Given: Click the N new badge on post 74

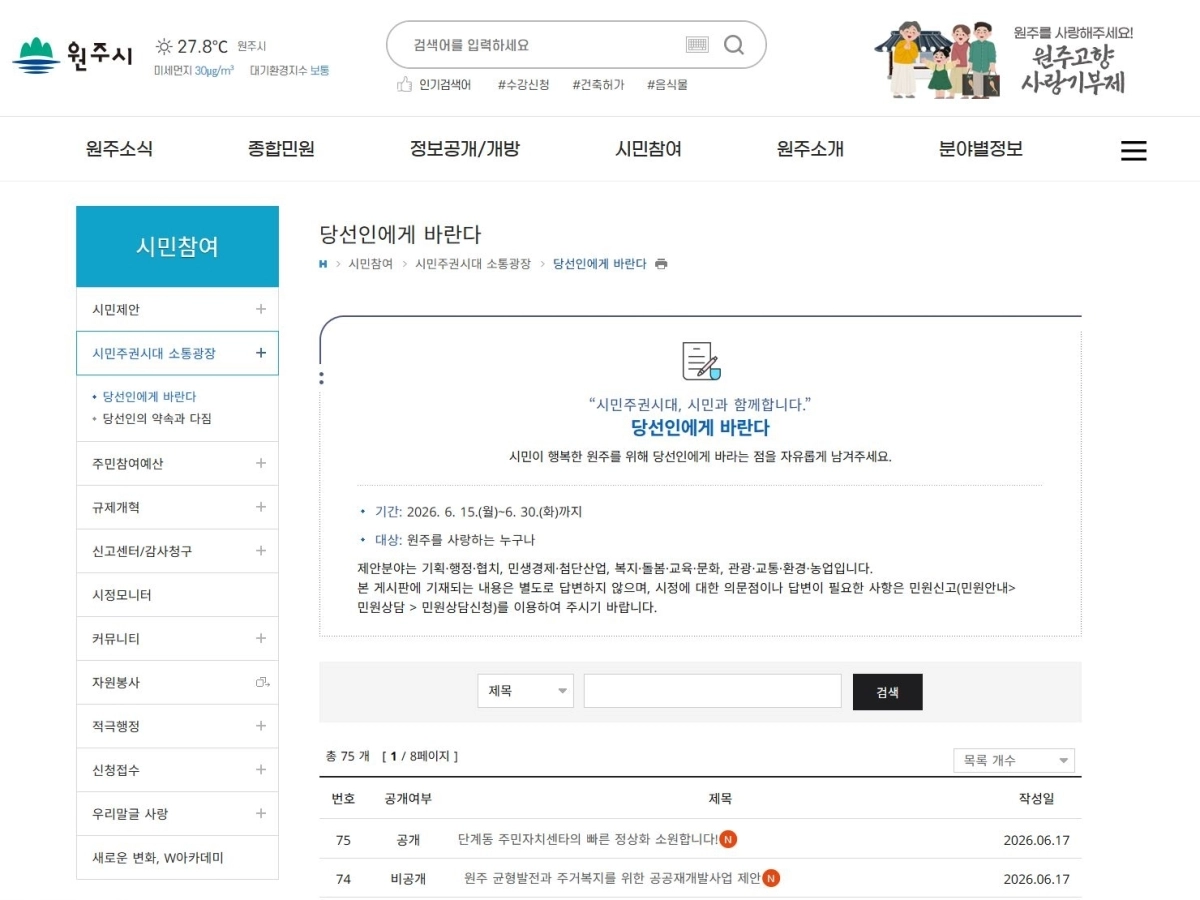Looking at the screenshot, I should tap(771, 878).
